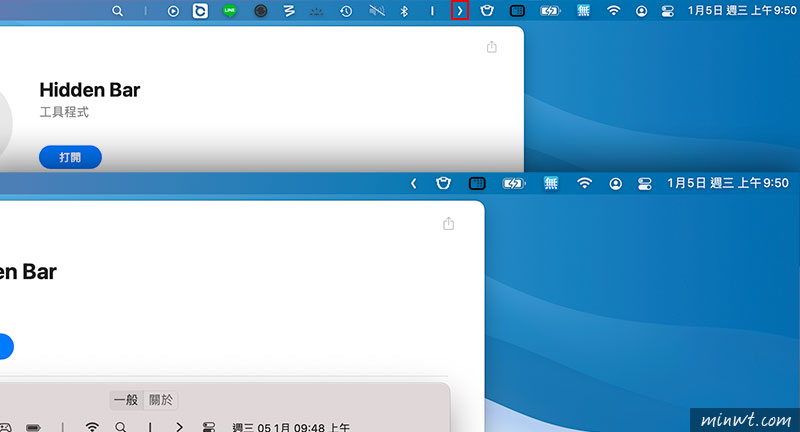This screenshot has height=432, width=800.
Task: Click the dotted arc menu bar icon
Action: pos(317,11)
